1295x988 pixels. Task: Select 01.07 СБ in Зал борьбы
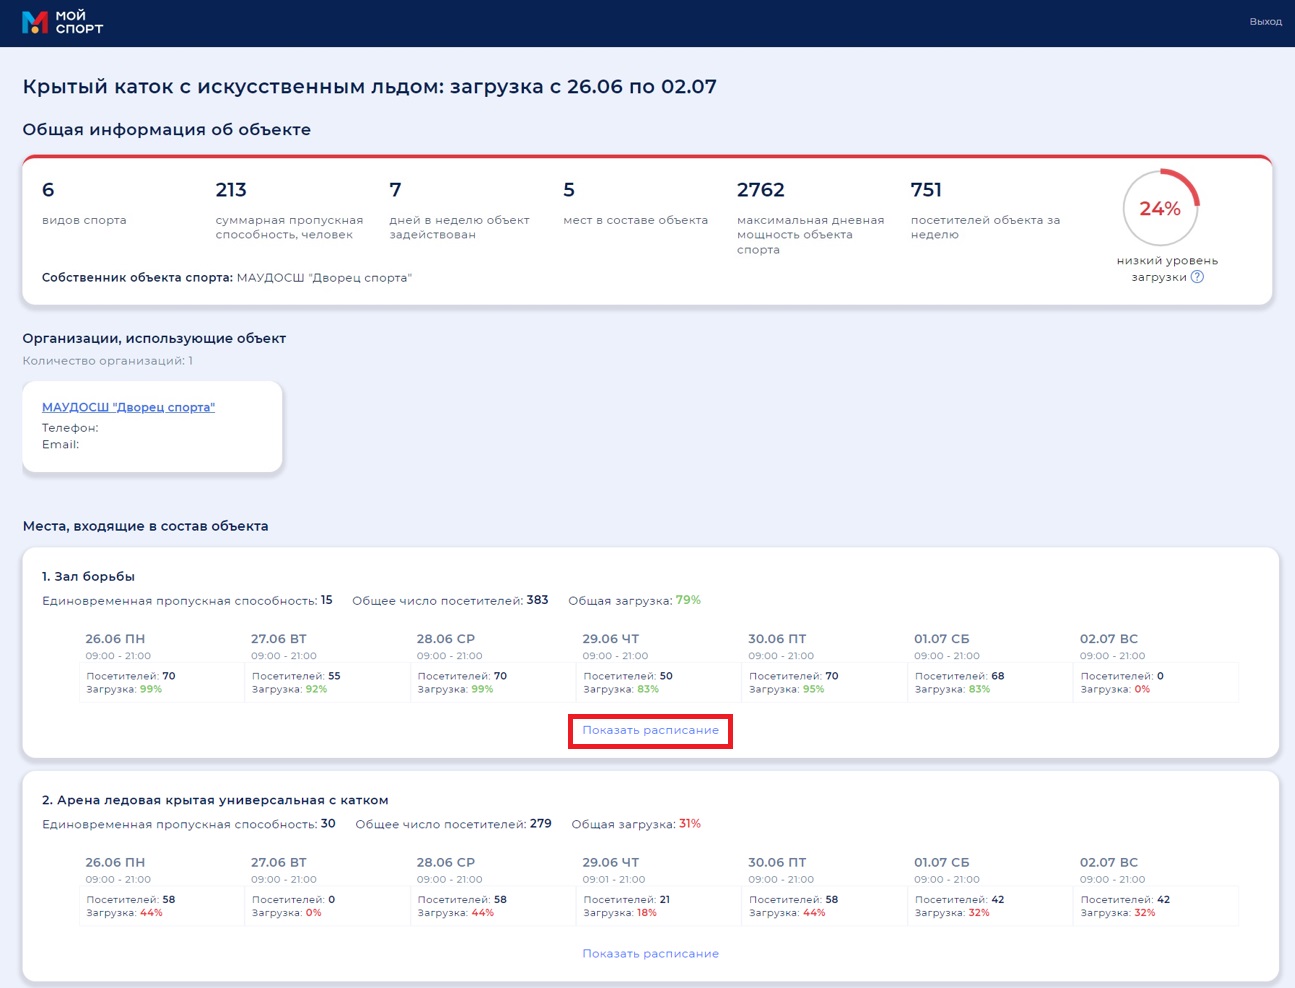pos(941,639)
